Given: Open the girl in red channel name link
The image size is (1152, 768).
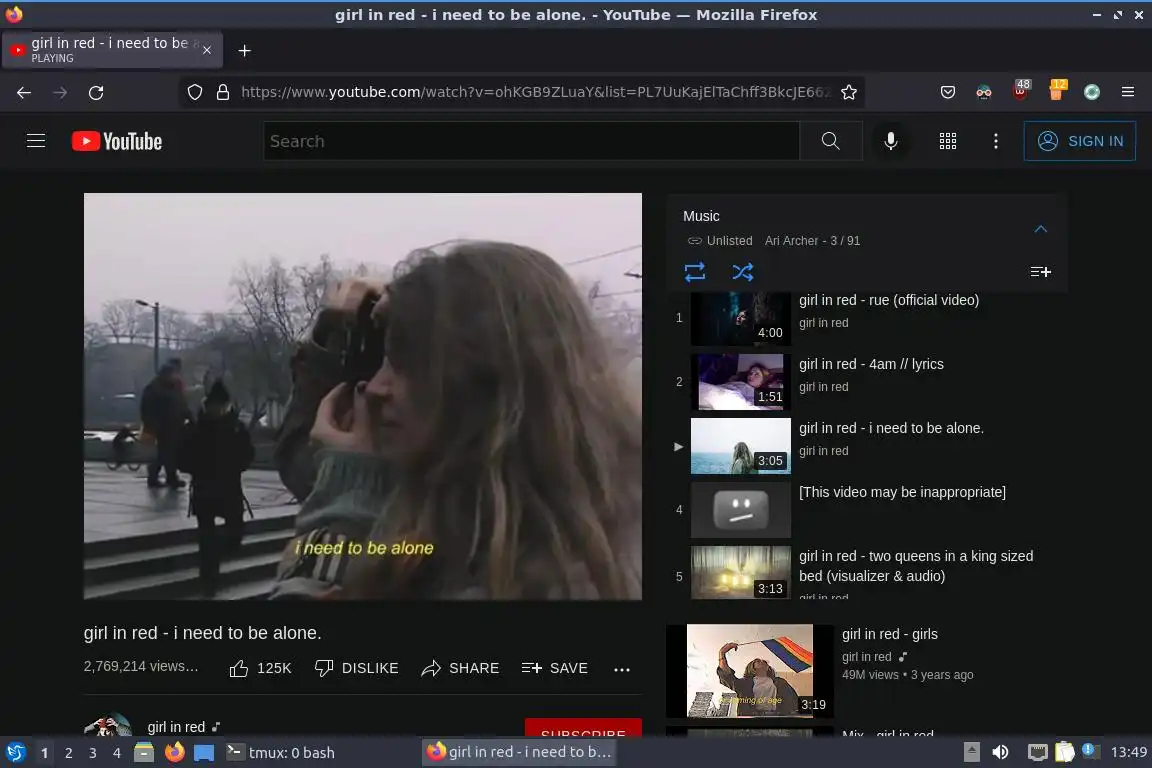Looking at the screenshot, I should click(x=176, y=727).
